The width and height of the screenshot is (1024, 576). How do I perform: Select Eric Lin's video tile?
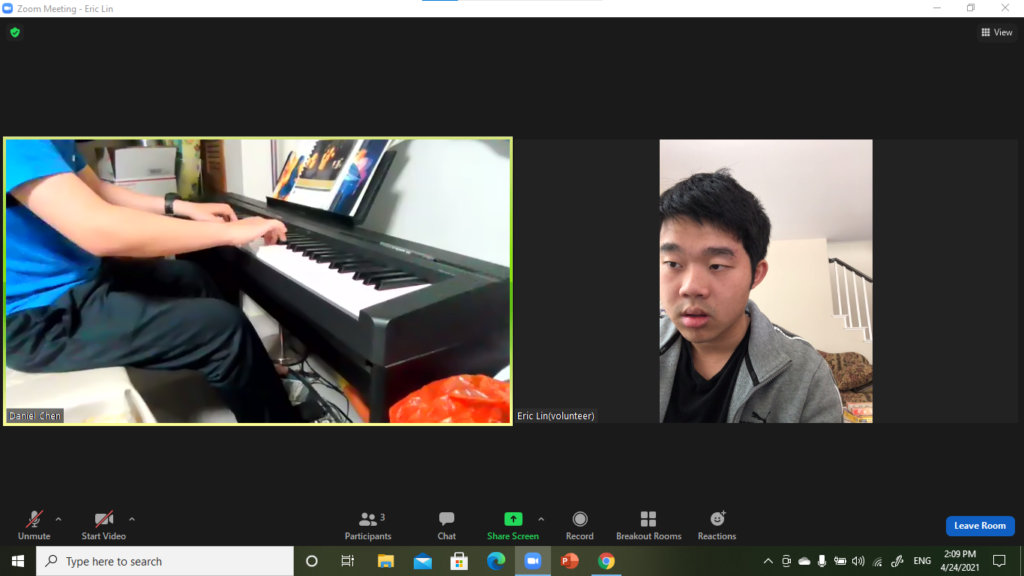tap(766, 281)
